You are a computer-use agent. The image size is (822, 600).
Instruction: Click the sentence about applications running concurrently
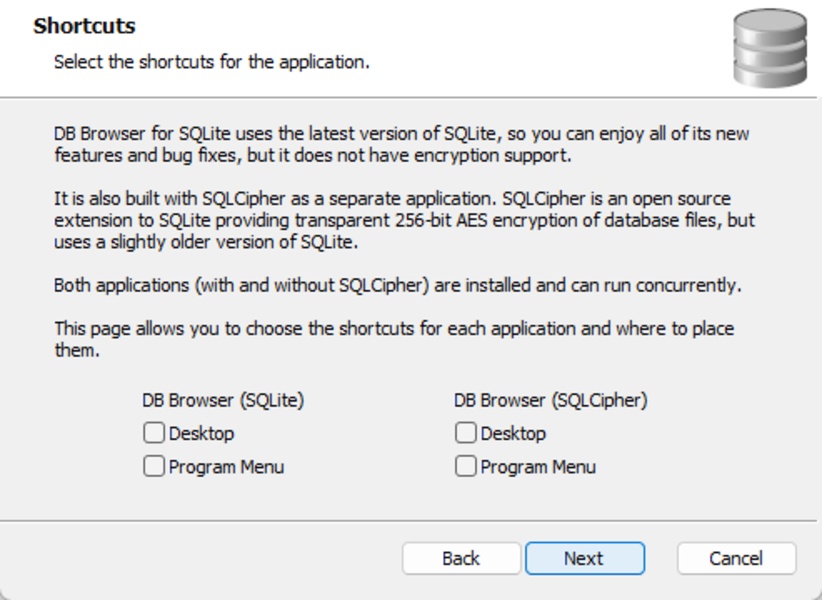(x=397, y=286)
